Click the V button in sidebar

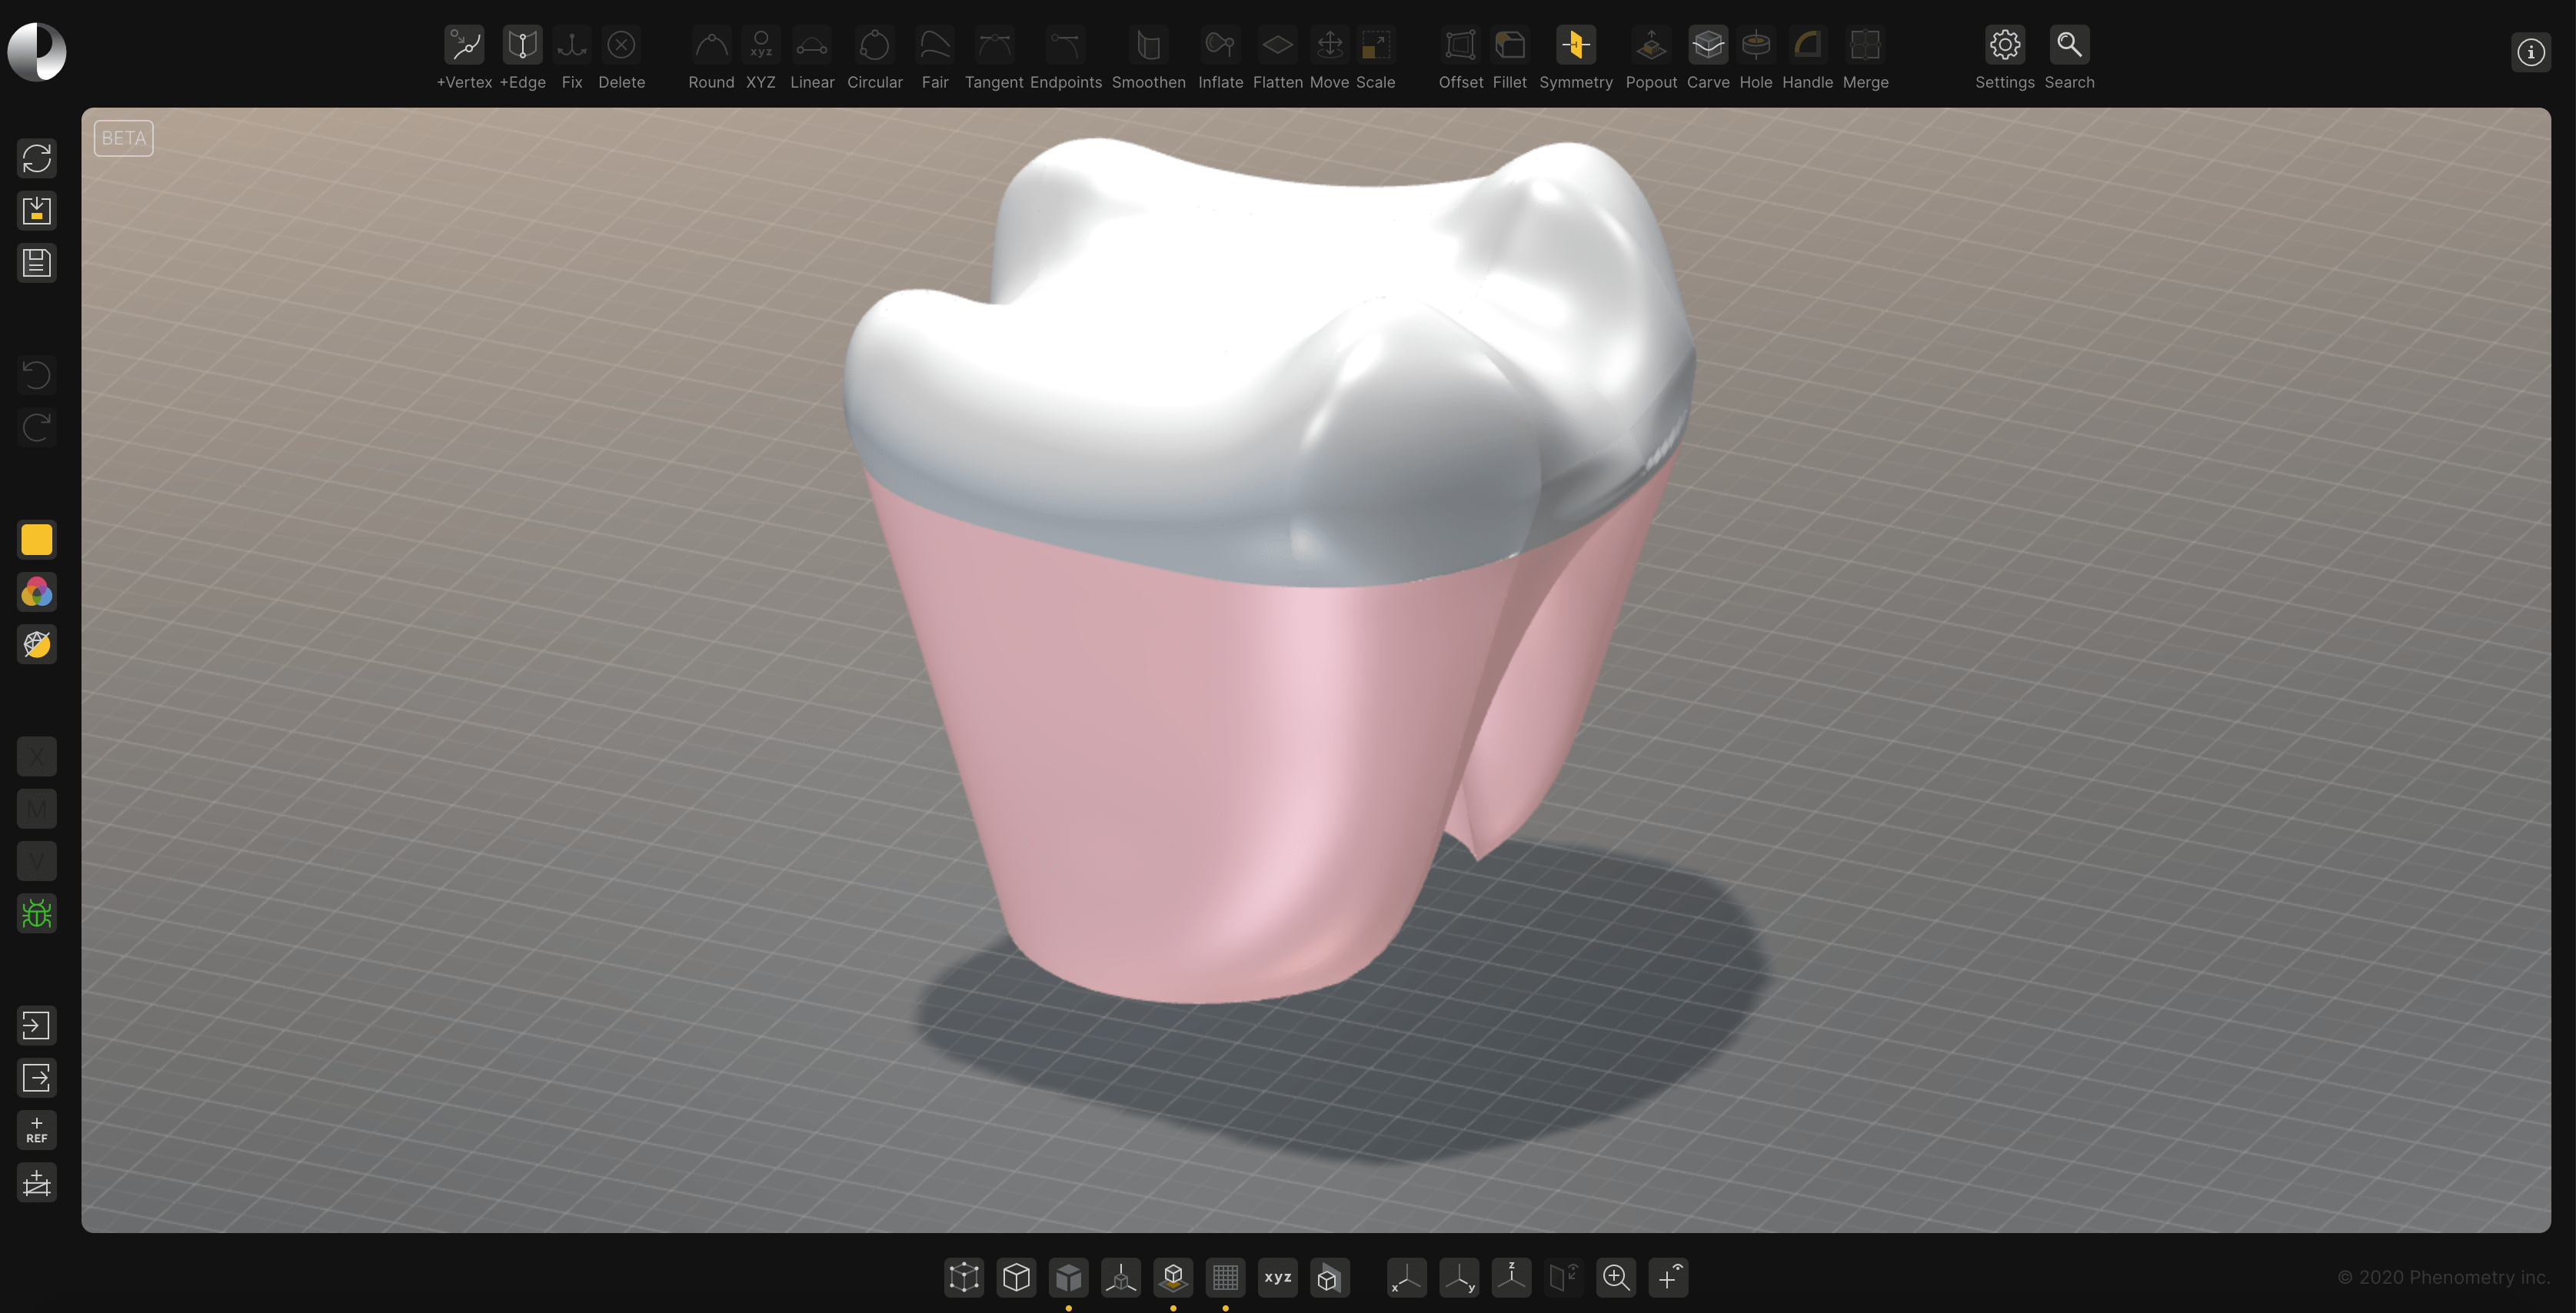tap(37, 861)
